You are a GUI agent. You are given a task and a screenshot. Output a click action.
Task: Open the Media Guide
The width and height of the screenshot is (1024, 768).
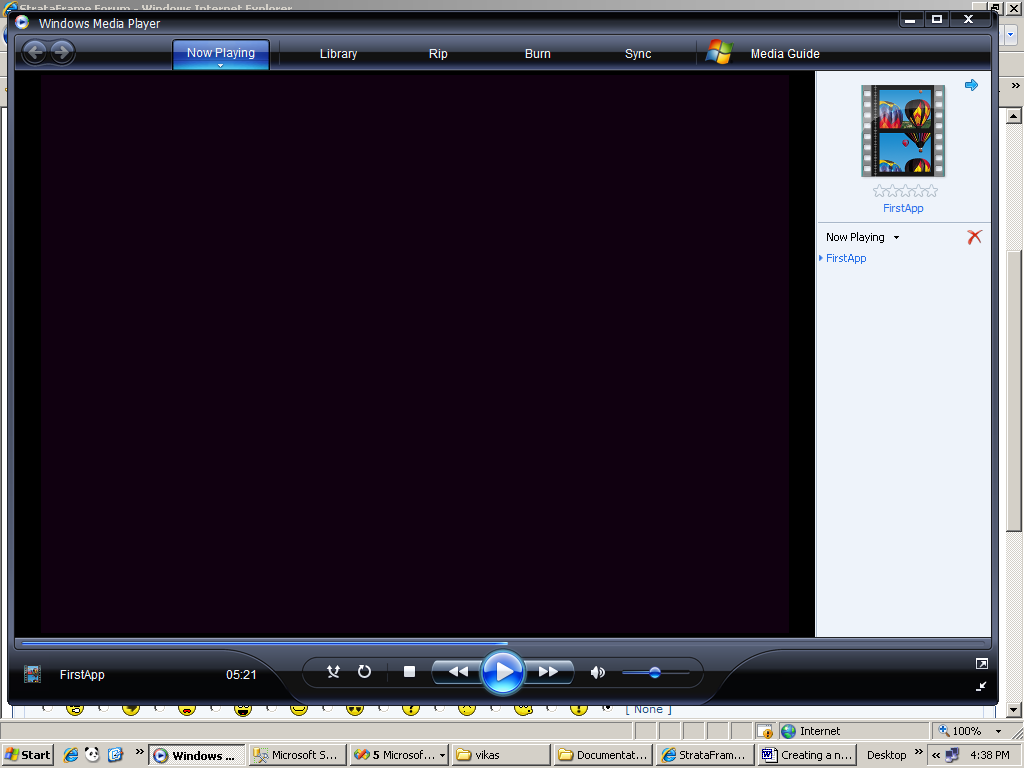tap(784, 54)
